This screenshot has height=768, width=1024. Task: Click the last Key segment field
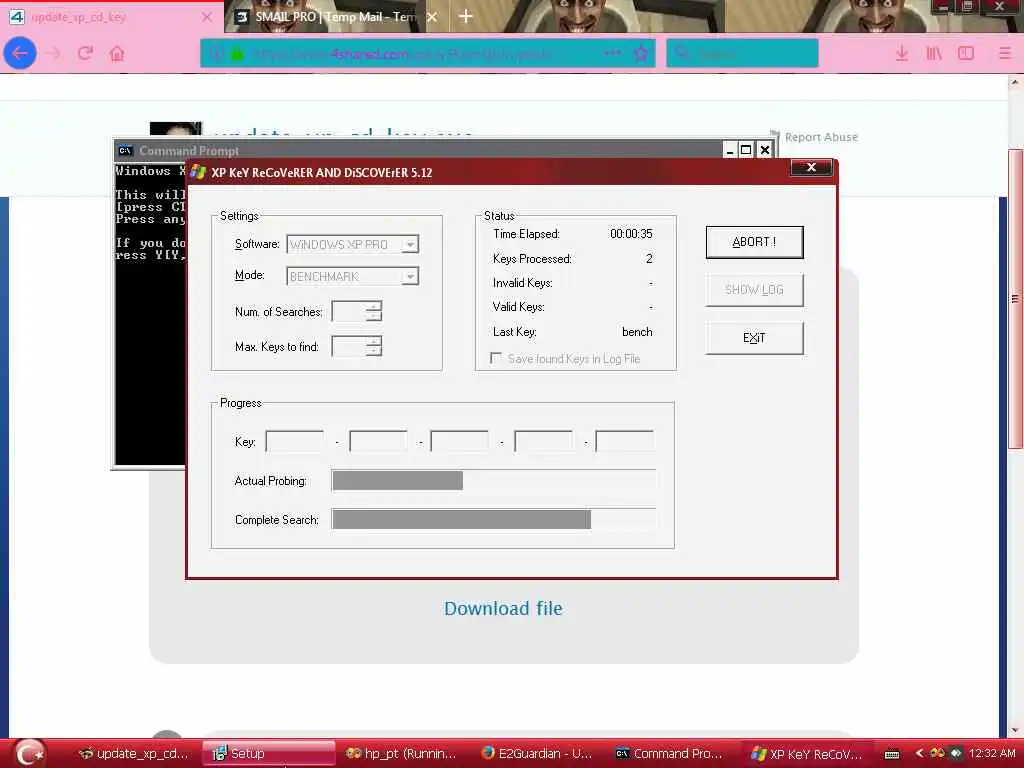pyautogui.click(x=624, y=441)
